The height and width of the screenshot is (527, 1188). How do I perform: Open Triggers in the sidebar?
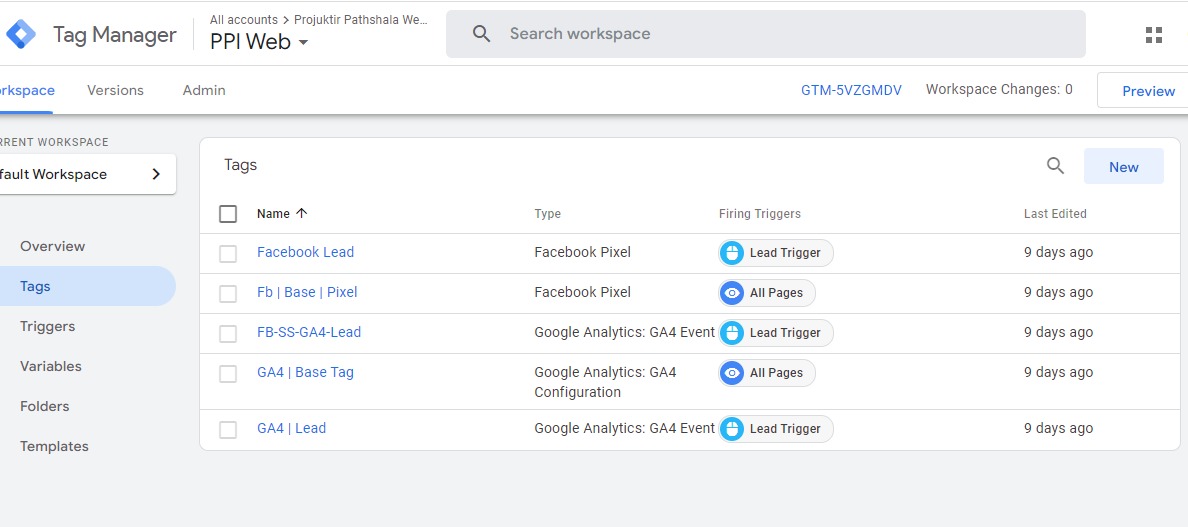click(x=48, y=326)
